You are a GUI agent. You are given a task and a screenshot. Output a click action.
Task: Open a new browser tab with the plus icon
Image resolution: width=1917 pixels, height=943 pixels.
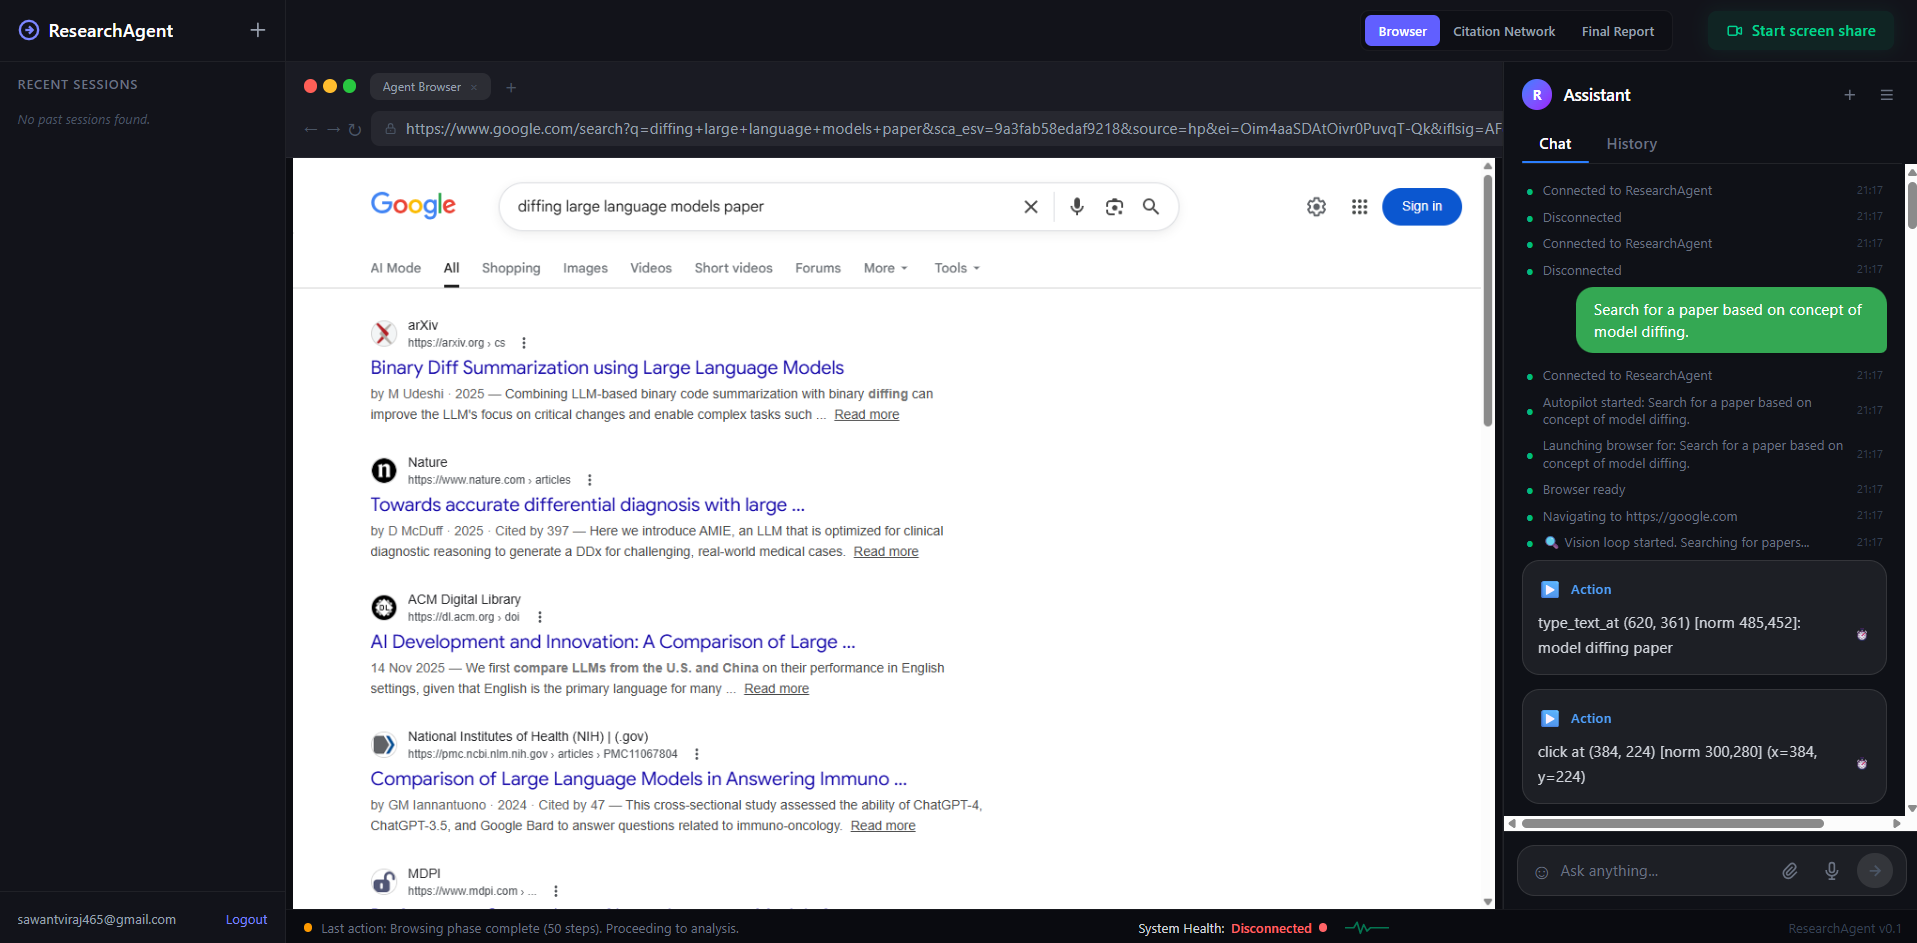[511, 87]
